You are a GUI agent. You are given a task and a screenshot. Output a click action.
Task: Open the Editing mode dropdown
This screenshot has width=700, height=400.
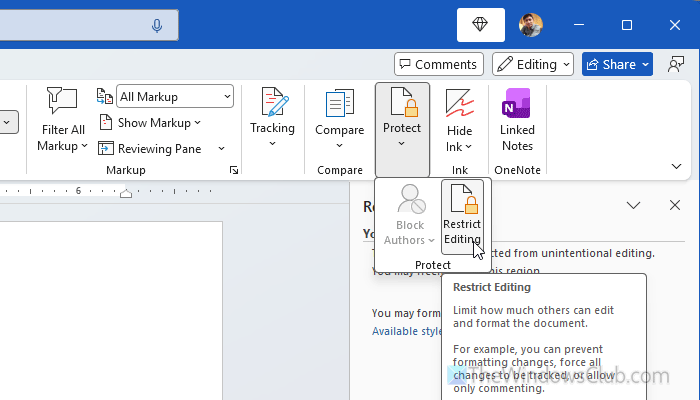[x=533, y=64]
